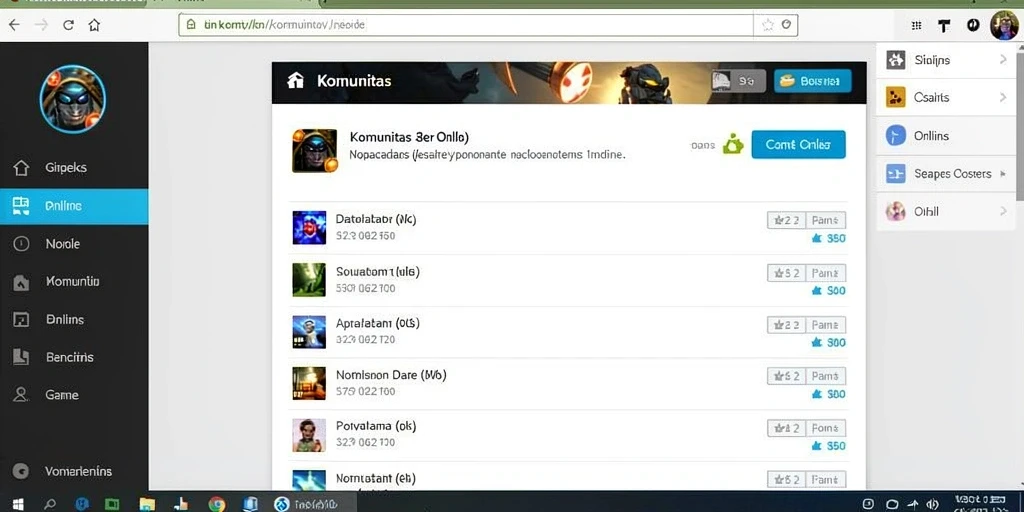The image size is (1024, 512).
Task: Click Pams button in Nomisnon Dare row
Action: click(x=825, y=376)
